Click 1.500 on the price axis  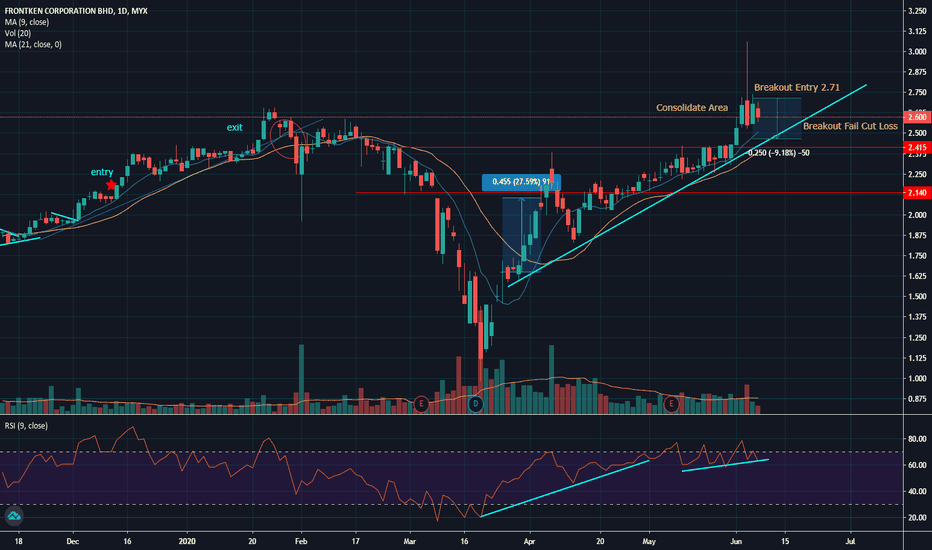tap(917, 296)
